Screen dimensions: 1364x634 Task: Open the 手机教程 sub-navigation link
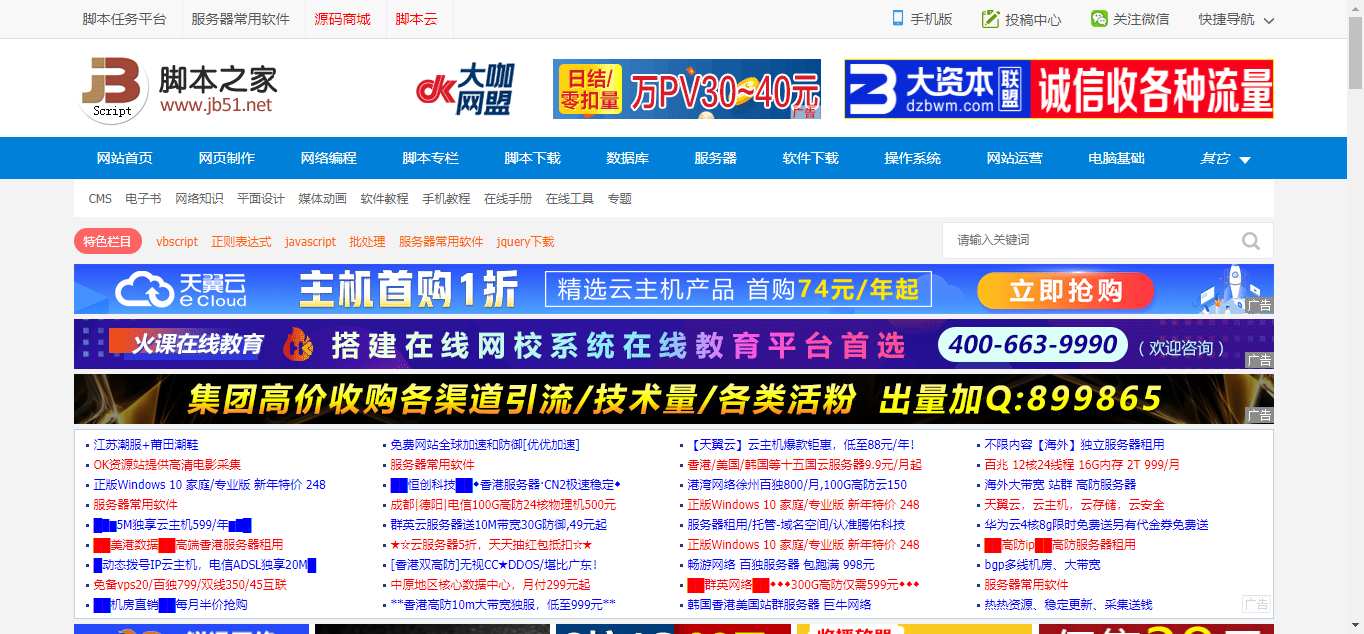click(x=446, y=199)
